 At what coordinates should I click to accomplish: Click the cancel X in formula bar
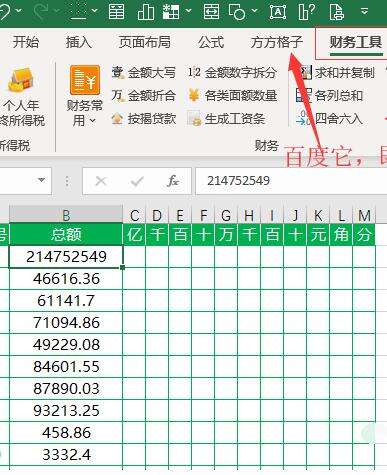click(x=100, y=181)
